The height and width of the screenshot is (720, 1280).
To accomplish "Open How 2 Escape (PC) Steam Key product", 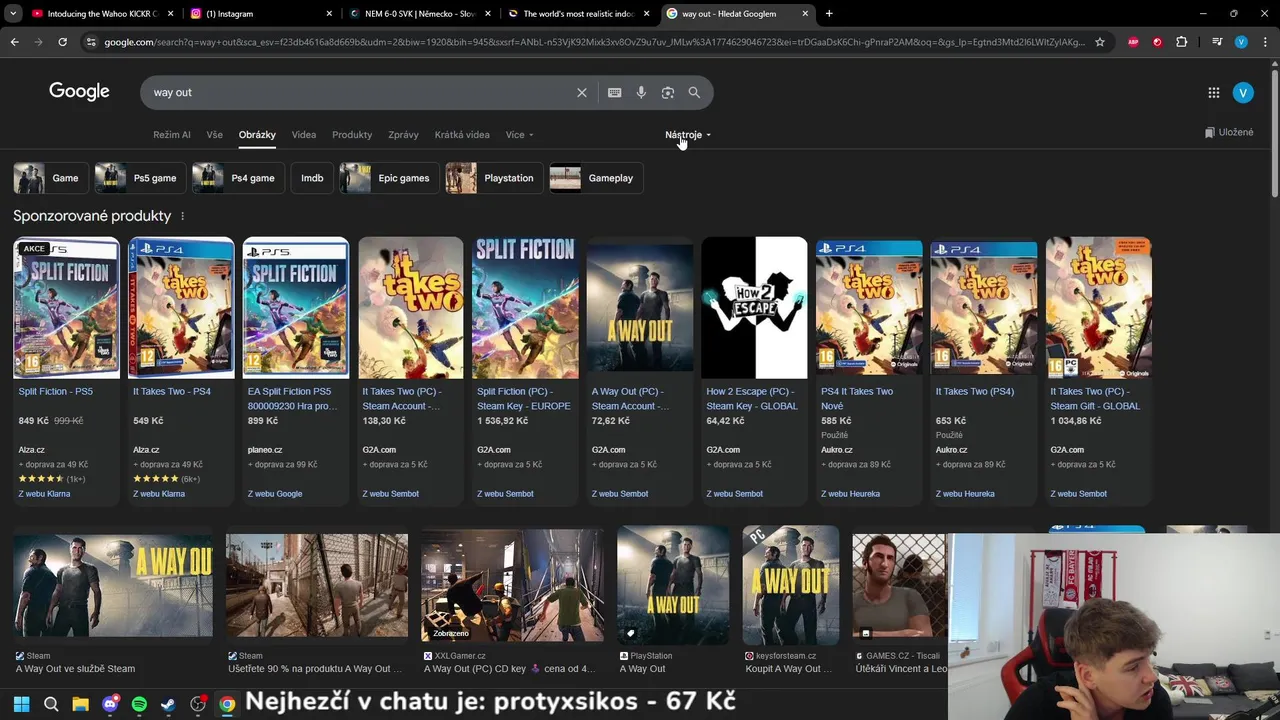I will click(752, 399).
